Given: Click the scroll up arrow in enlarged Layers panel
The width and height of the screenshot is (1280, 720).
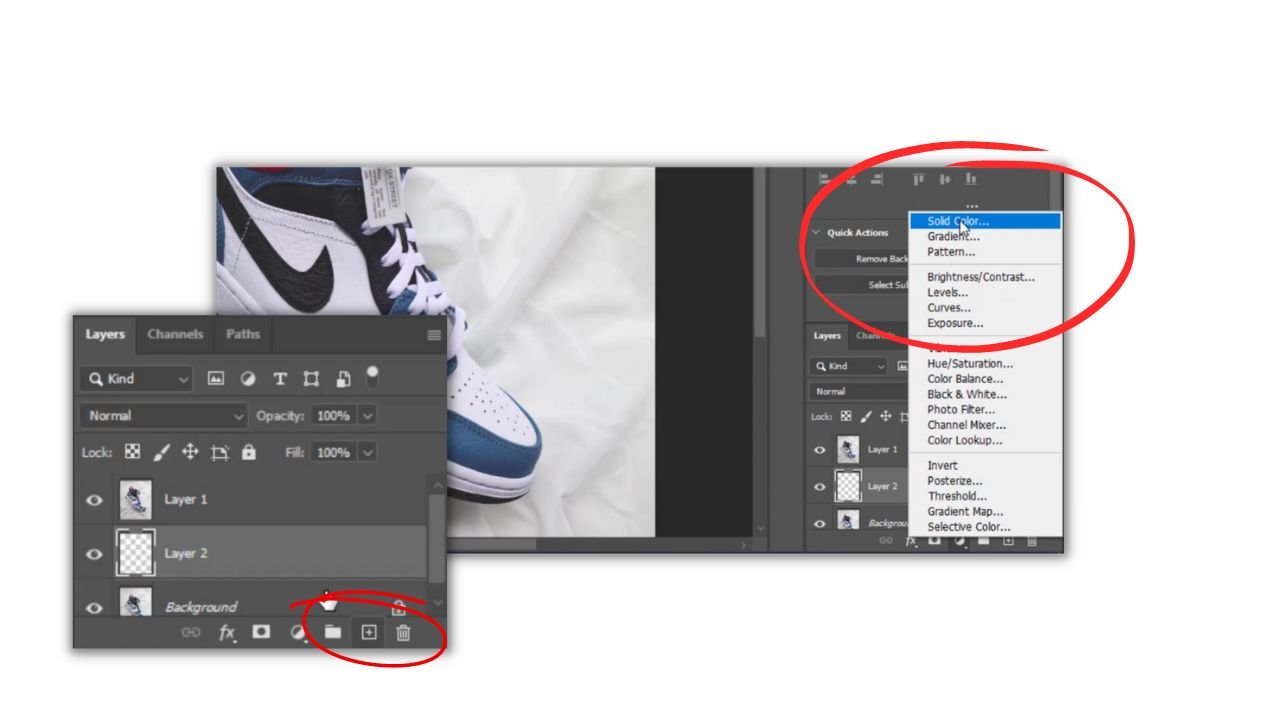Looking at the screenshot, I should [x=437, y=486].
